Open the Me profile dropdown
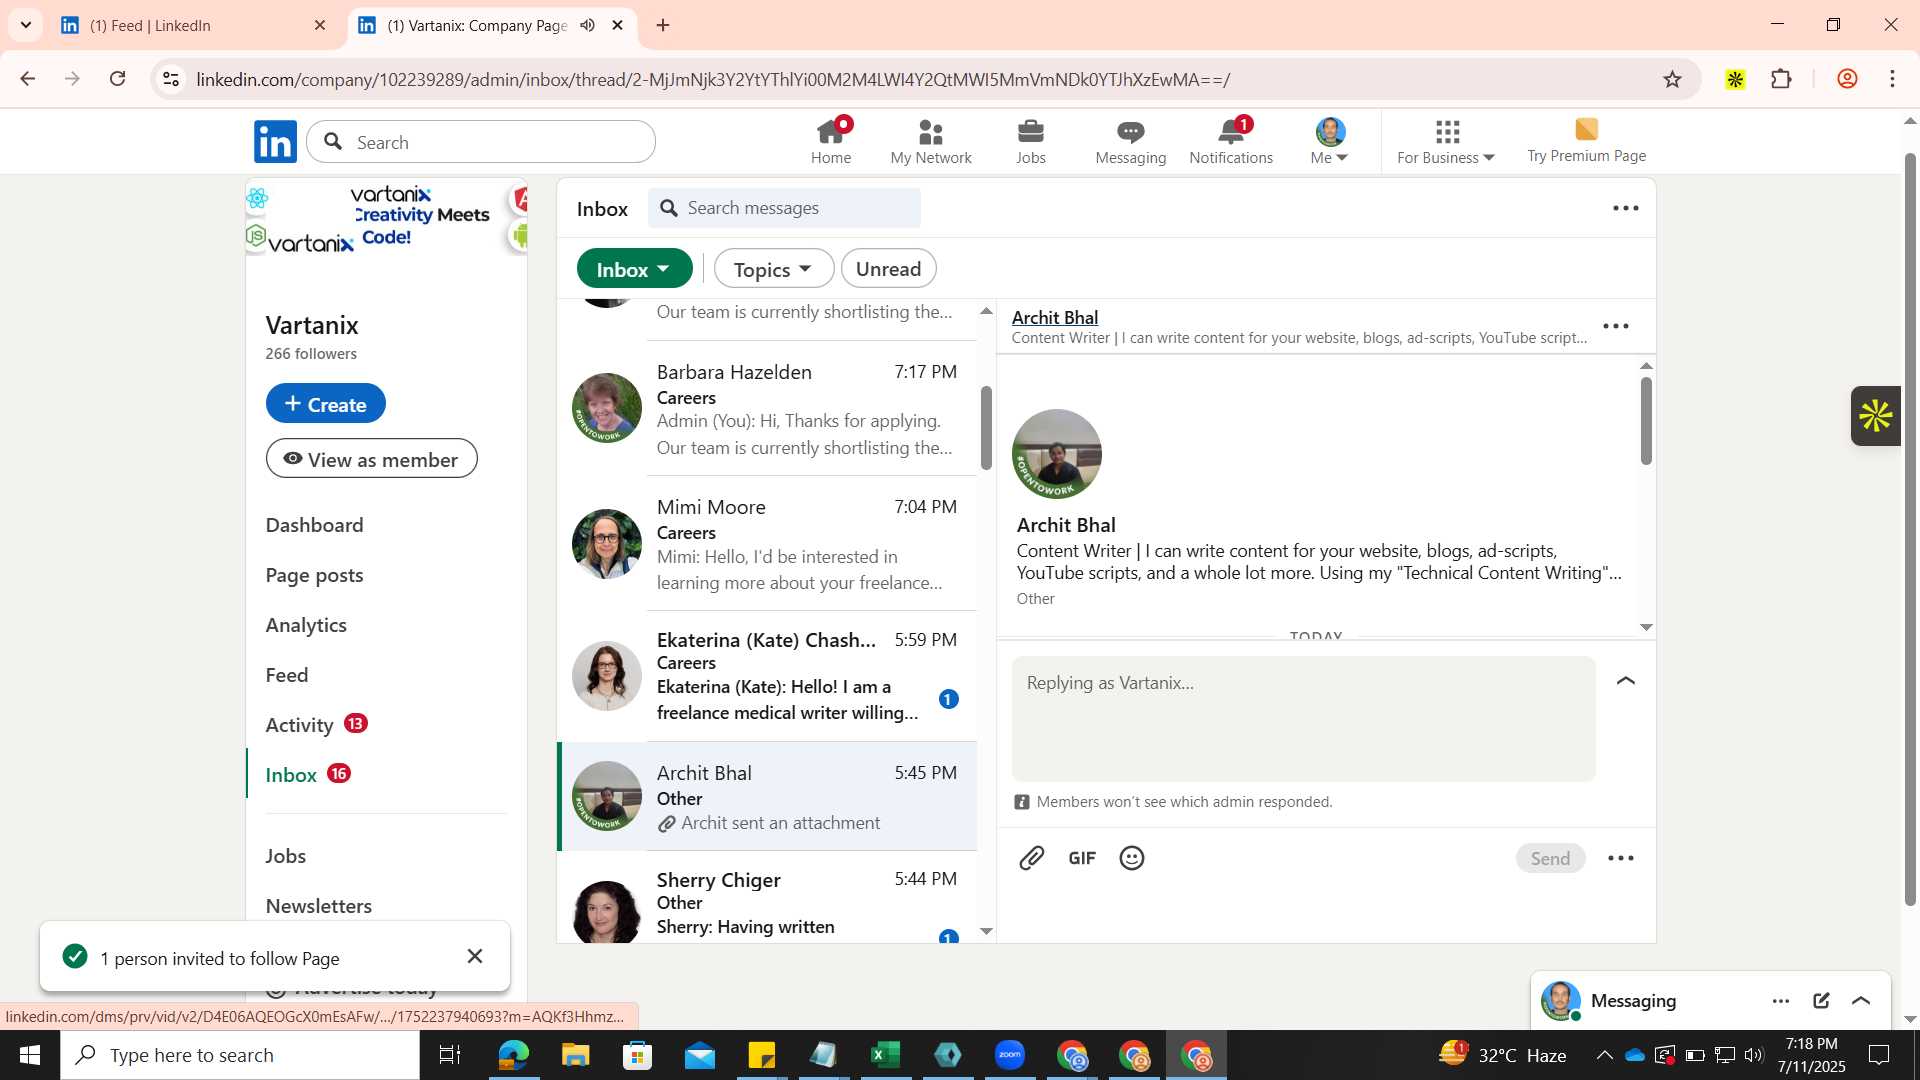 point(1329,142)
